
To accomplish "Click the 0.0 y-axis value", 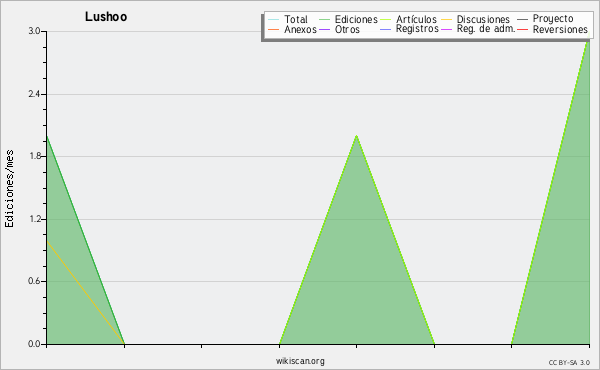I will pos(34,344).
